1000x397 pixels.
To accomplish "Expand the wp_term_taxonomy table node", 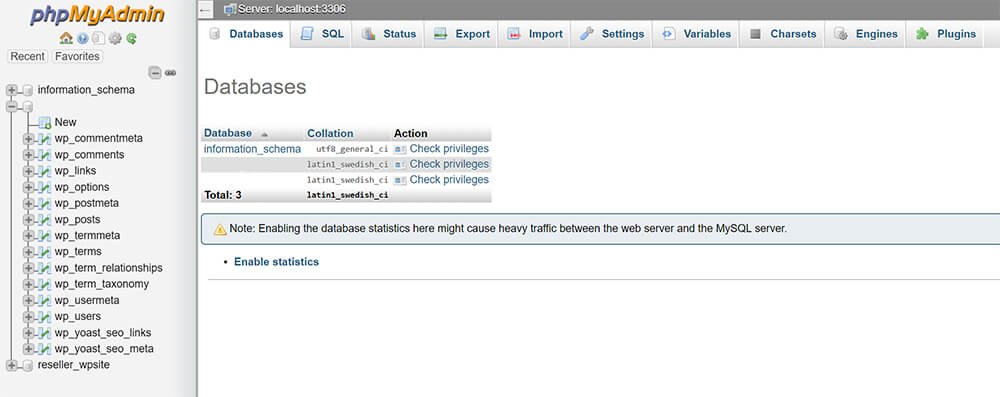I will pos(28,284).
